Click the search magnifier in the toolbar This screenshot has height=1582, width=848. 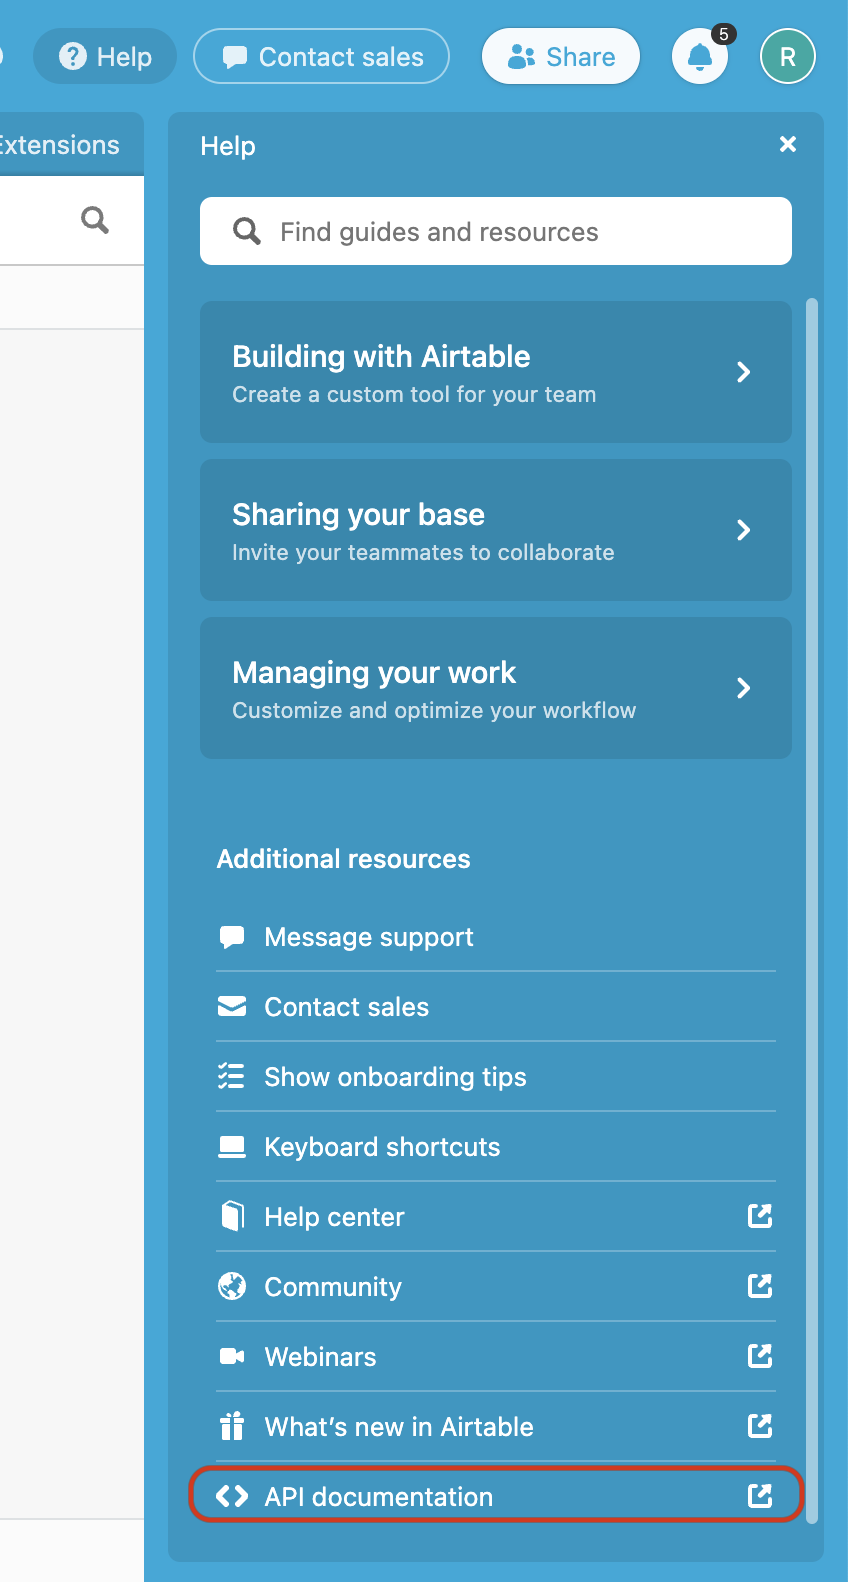coord(95,220)
